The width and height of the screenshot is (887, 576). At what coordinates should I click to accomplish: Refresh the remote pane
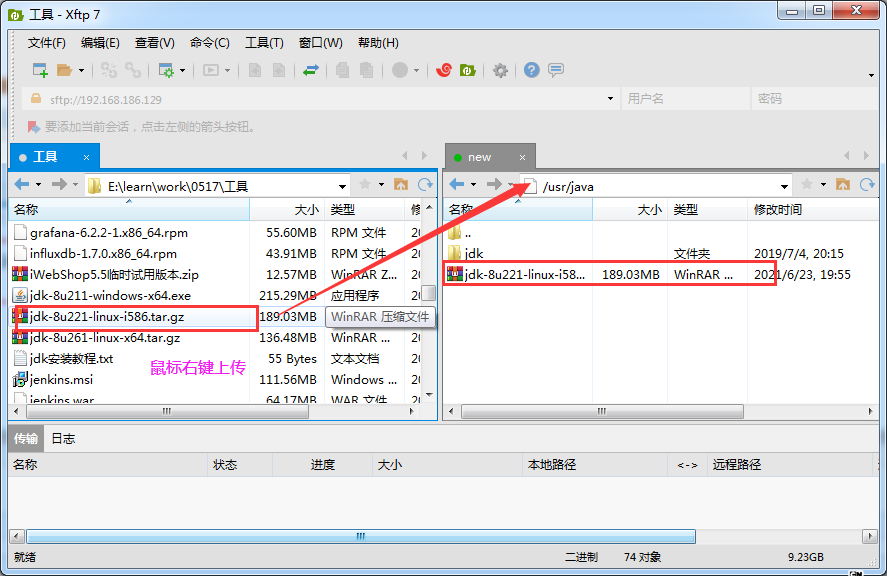(867, 184)
